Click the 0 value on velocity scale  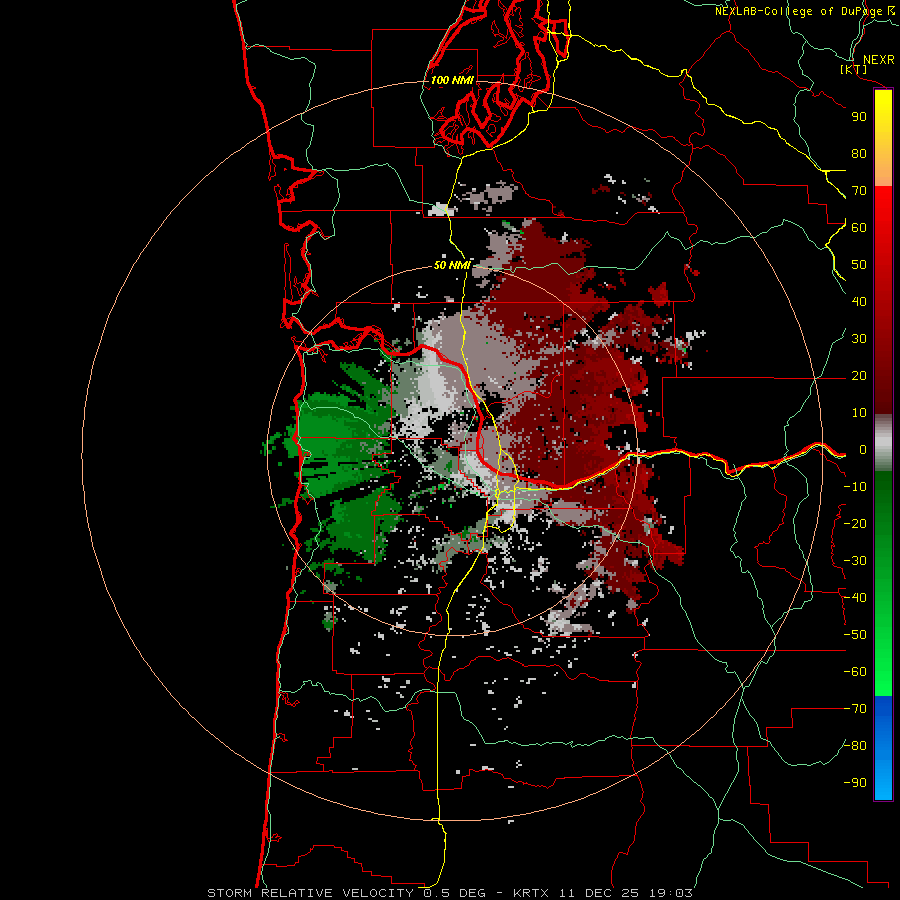point(863,450)
